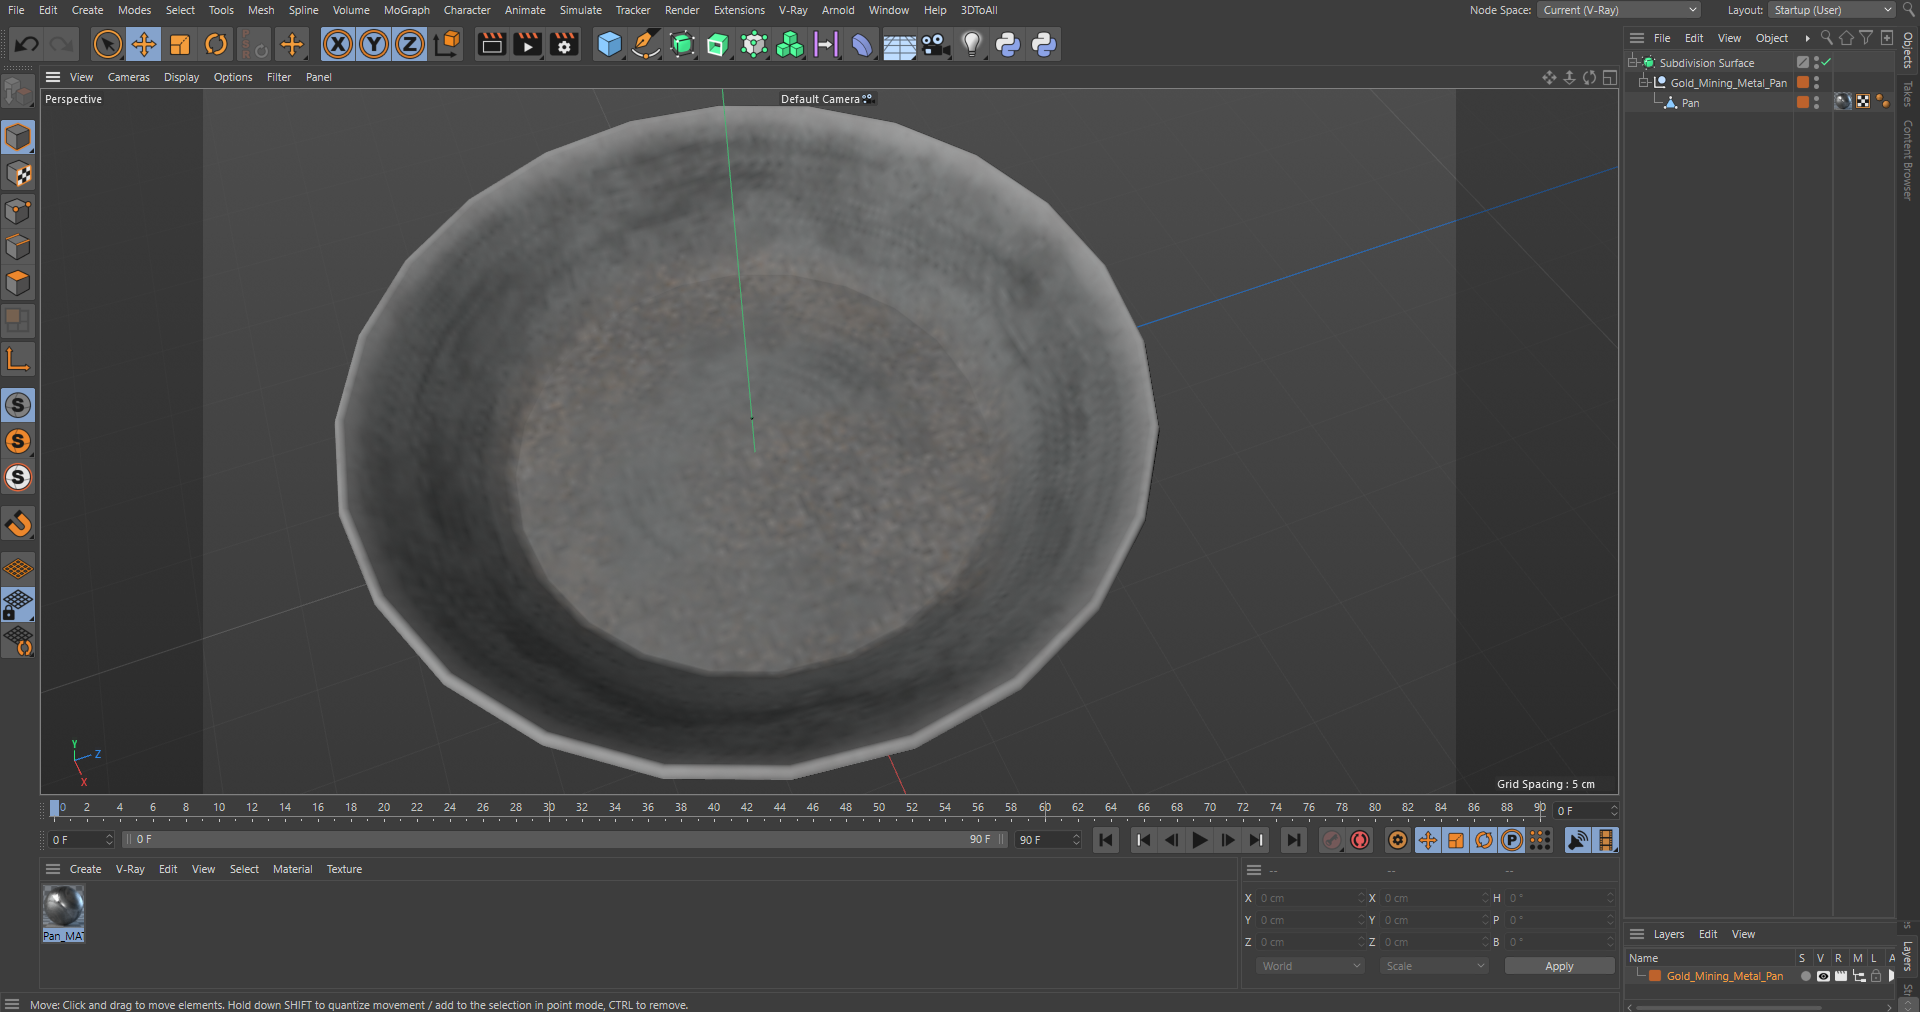Add a Subdivision Surface generator icon
The image size is (1920, 1012).
[x=682, y=44]
